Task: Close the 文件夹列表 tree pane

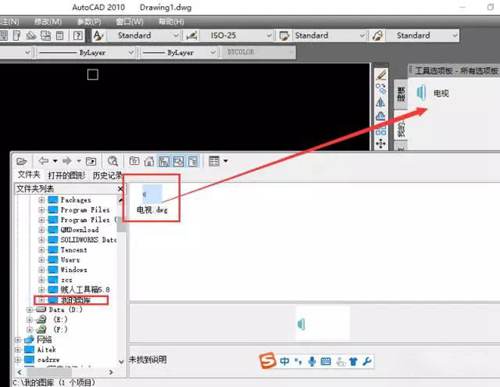Action: pyautogui.click(x=121, y=189)
